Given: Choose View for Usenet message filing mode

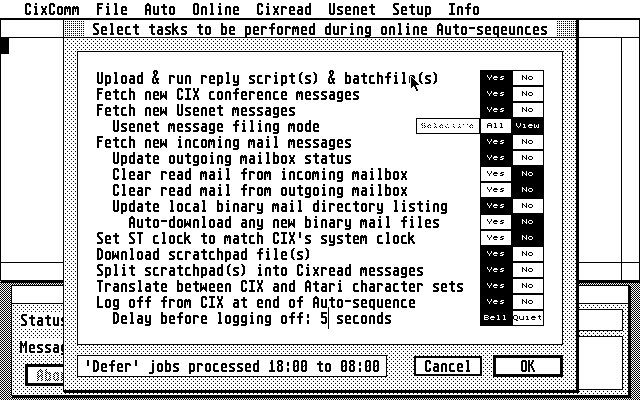Looking at the screenshot, I should pyautogui.click(x=527, y=126).
